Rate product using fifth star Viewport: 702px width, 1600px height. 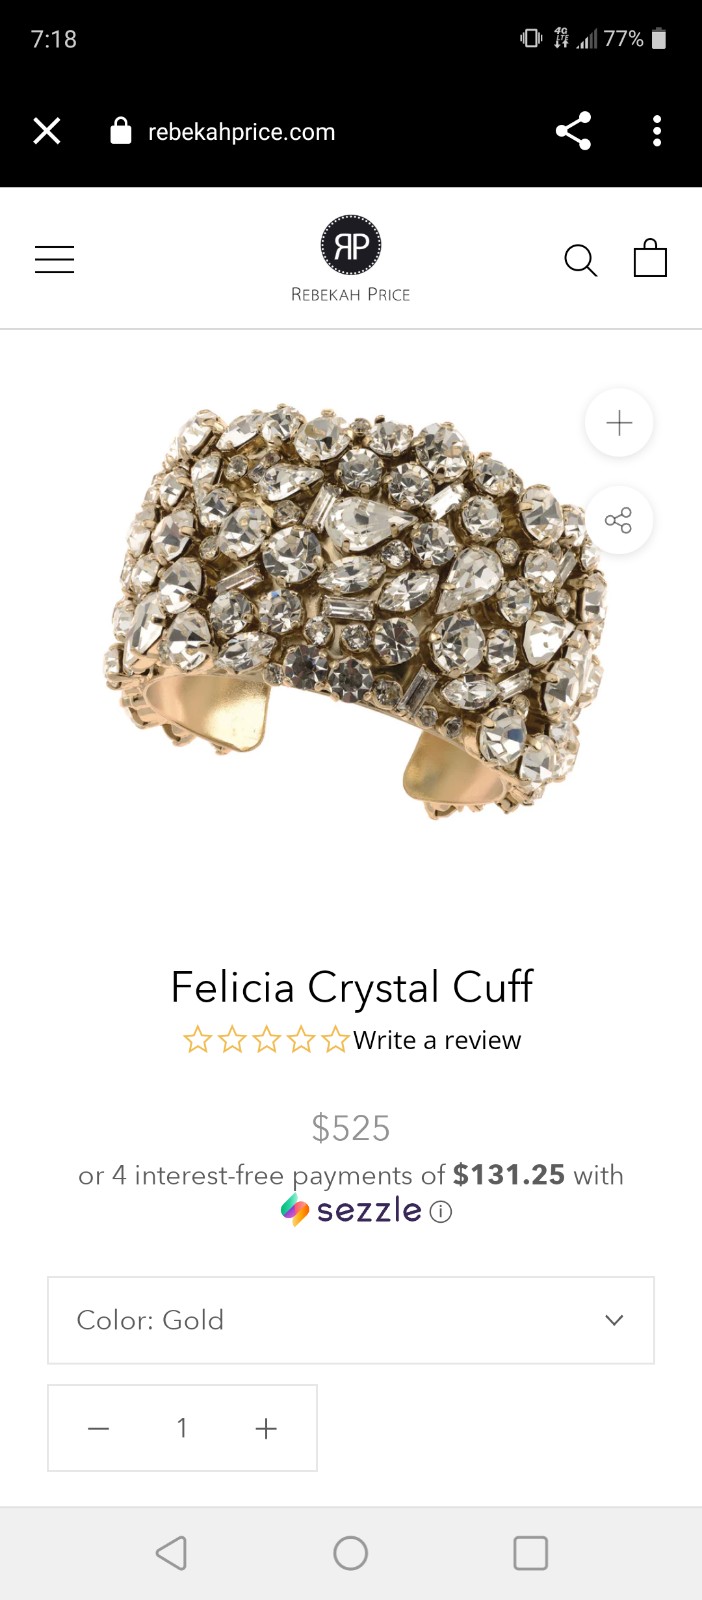pos(336,1040)
